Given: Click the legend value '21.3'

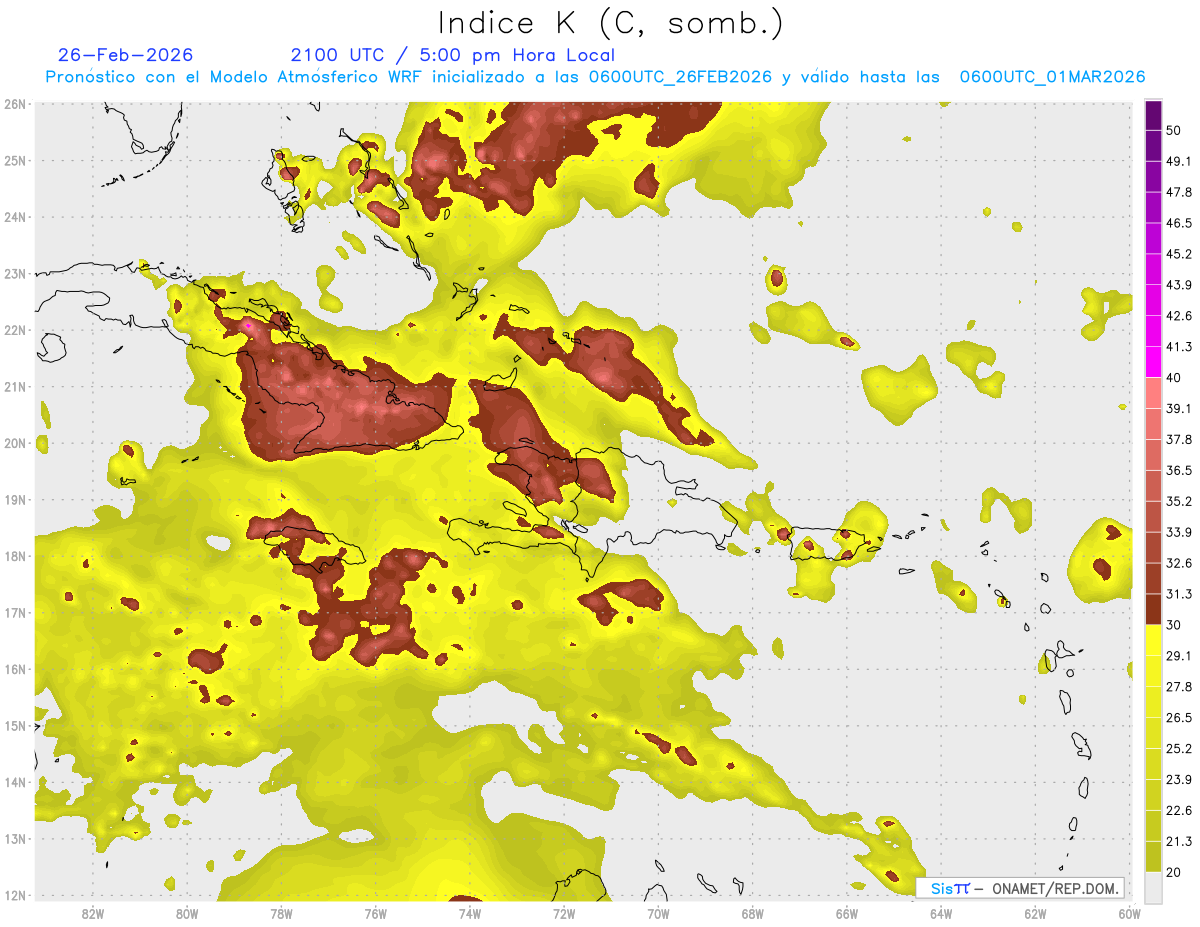Looking at the screenshot, I should click(x=1179, y=842).
